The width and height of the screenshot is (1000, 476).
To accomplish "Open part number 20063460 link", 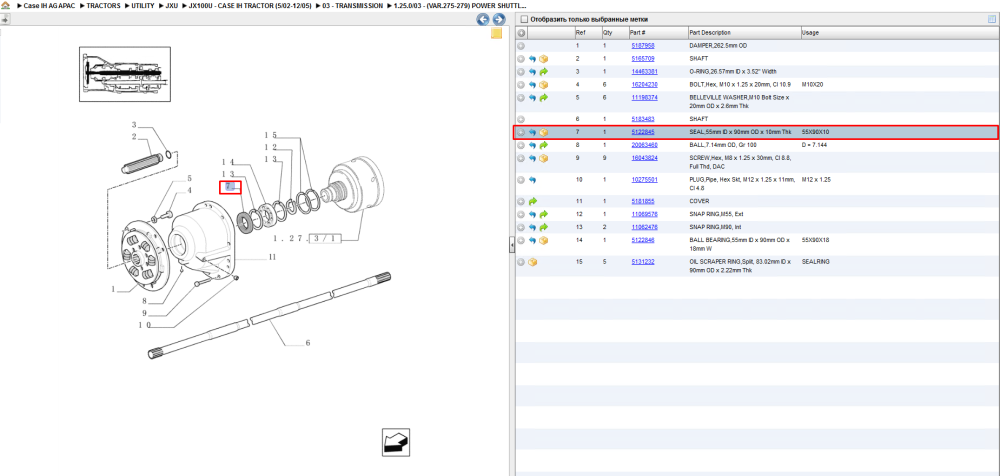I will [x=644, y=145].
